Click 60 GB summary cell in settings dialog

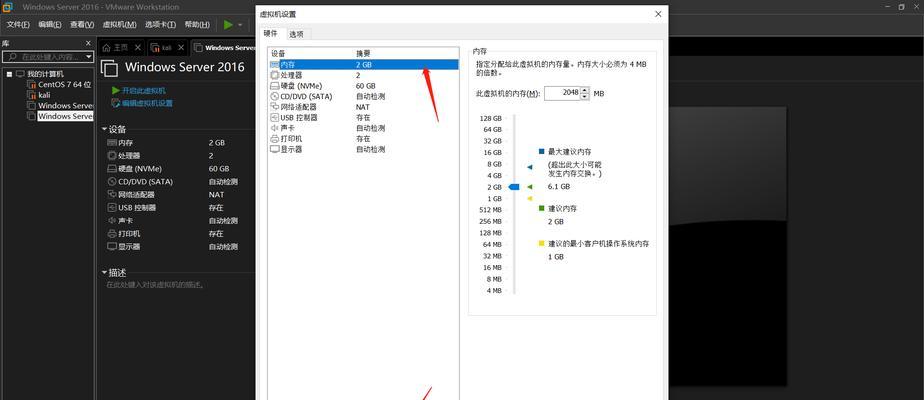pos(365,86)
